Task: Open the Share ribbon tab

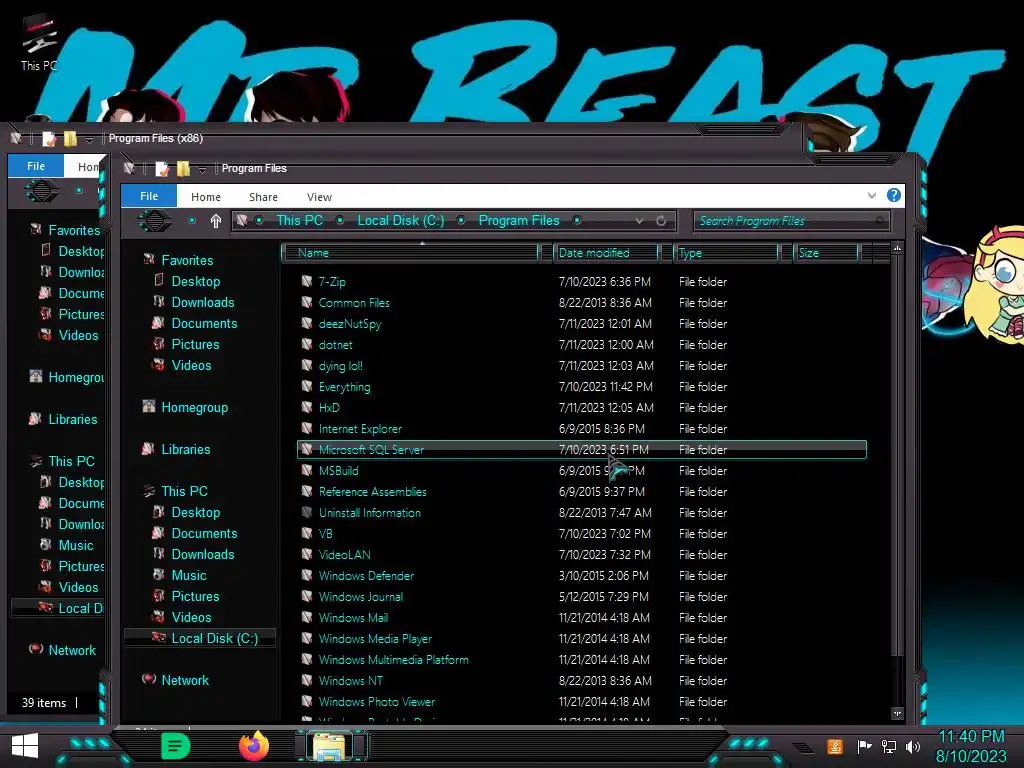Action: (x=263, y=197)
